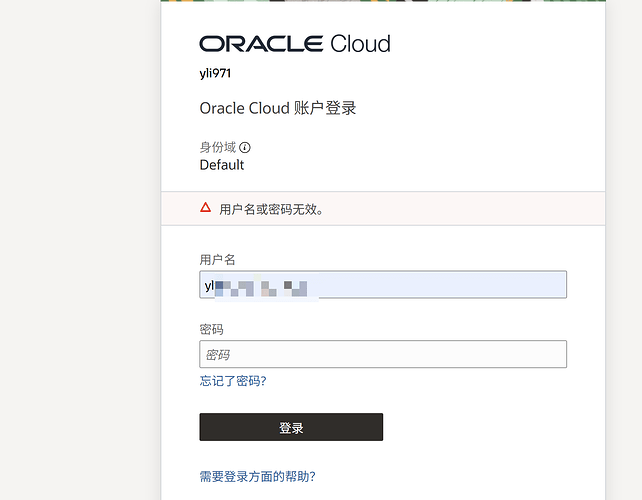Click the red warning triangle icon
This screenshot has height=500, width=642.
[206, 208]
